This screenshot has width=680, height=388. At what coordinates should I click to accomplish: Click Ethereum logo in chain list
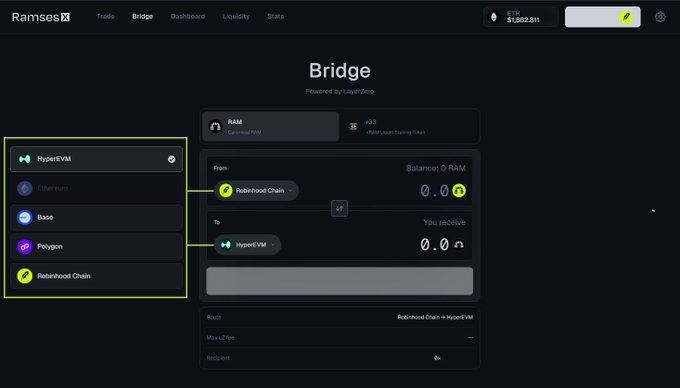tap(25, 188)
